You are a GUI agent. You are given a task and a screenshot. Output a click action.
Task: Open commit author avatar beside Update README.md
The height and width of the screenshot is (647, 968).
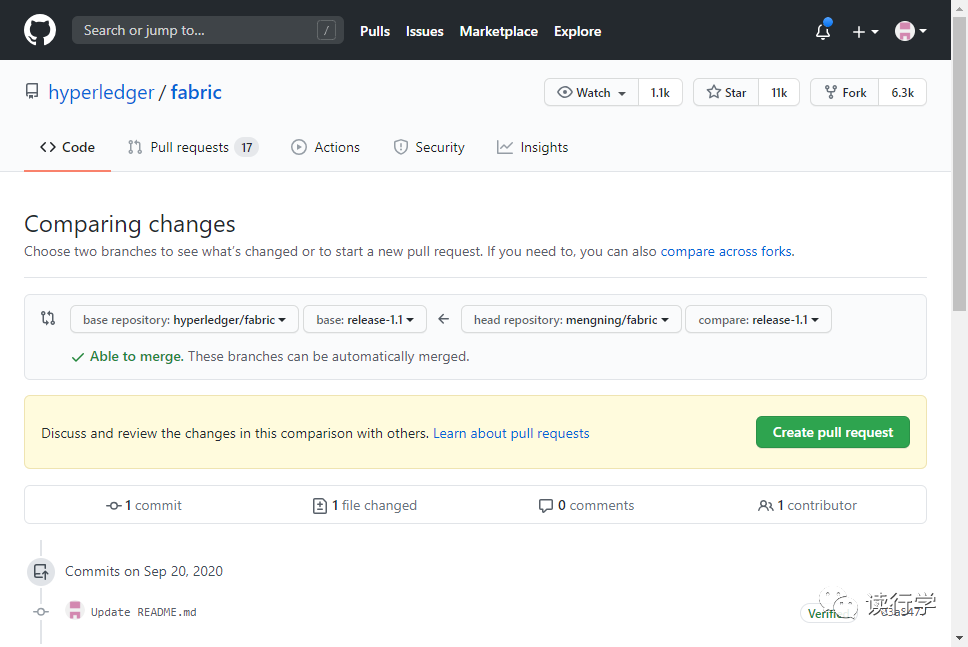click(75, 611)
